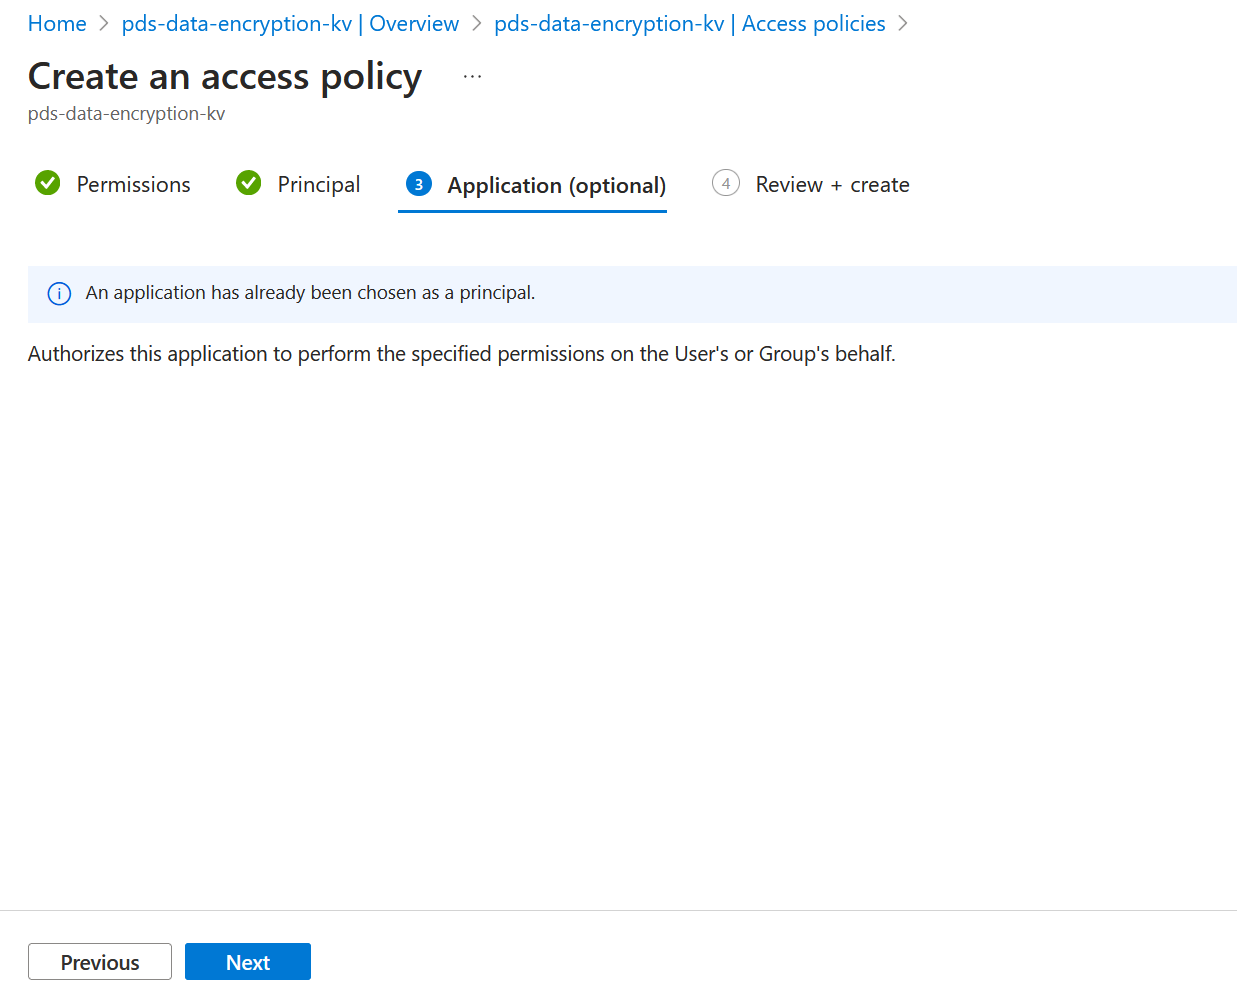This screenshot has width=1237, height=1003.
Task: Click the chevron between Overview and Access policies
Action: [x=474, y=23]
